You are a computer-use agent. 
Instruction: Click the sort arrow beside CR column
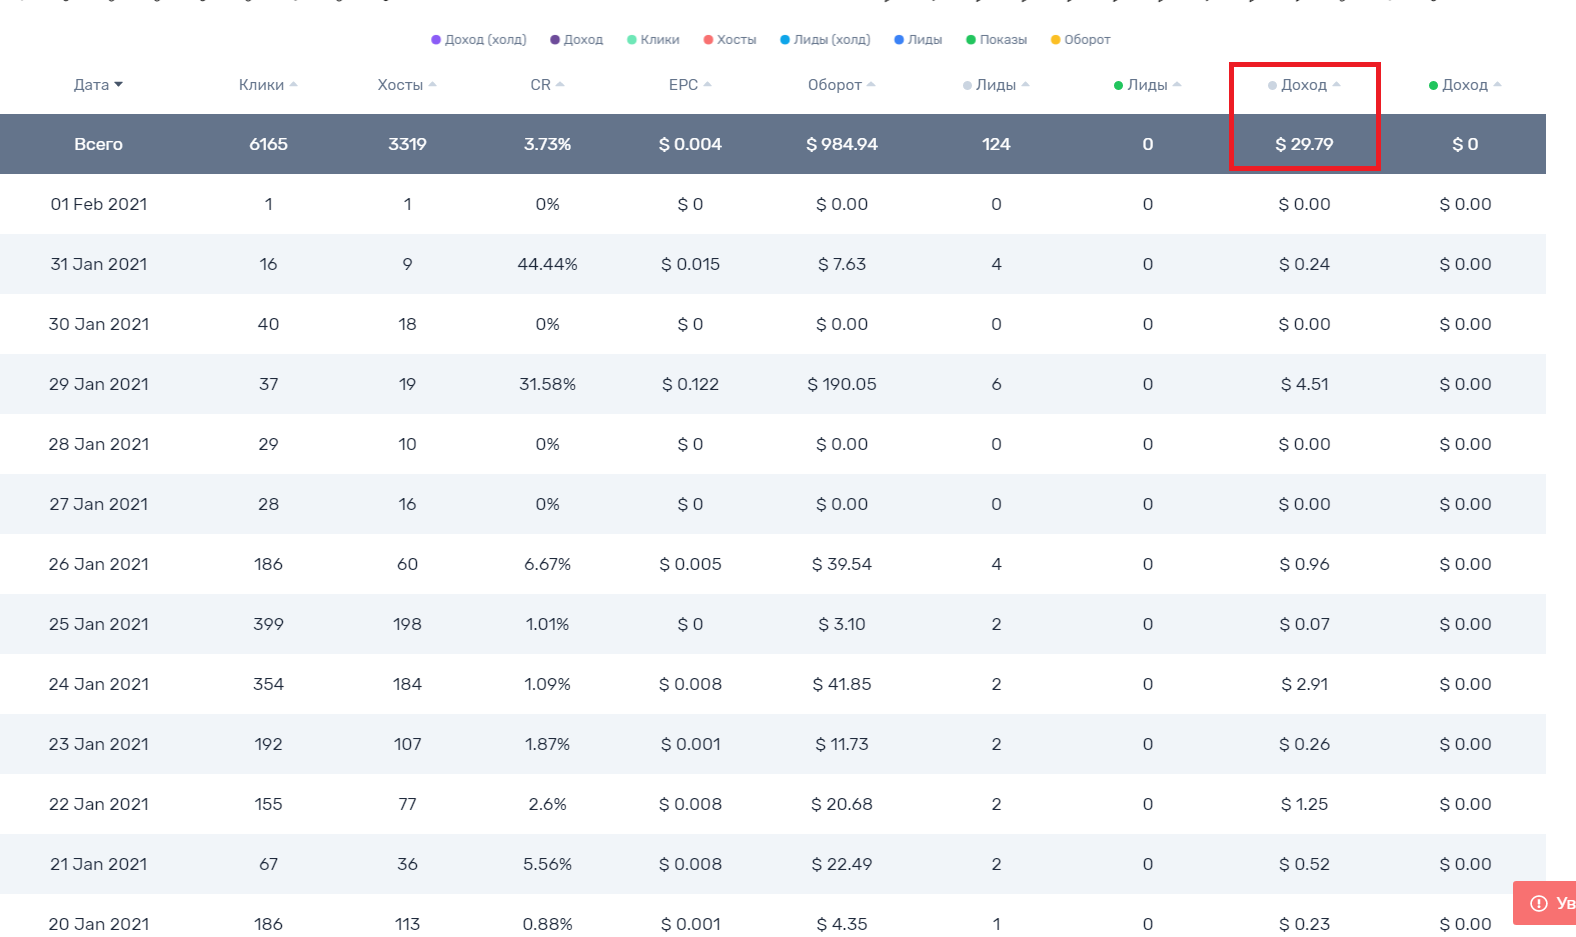tap(560, 85)
